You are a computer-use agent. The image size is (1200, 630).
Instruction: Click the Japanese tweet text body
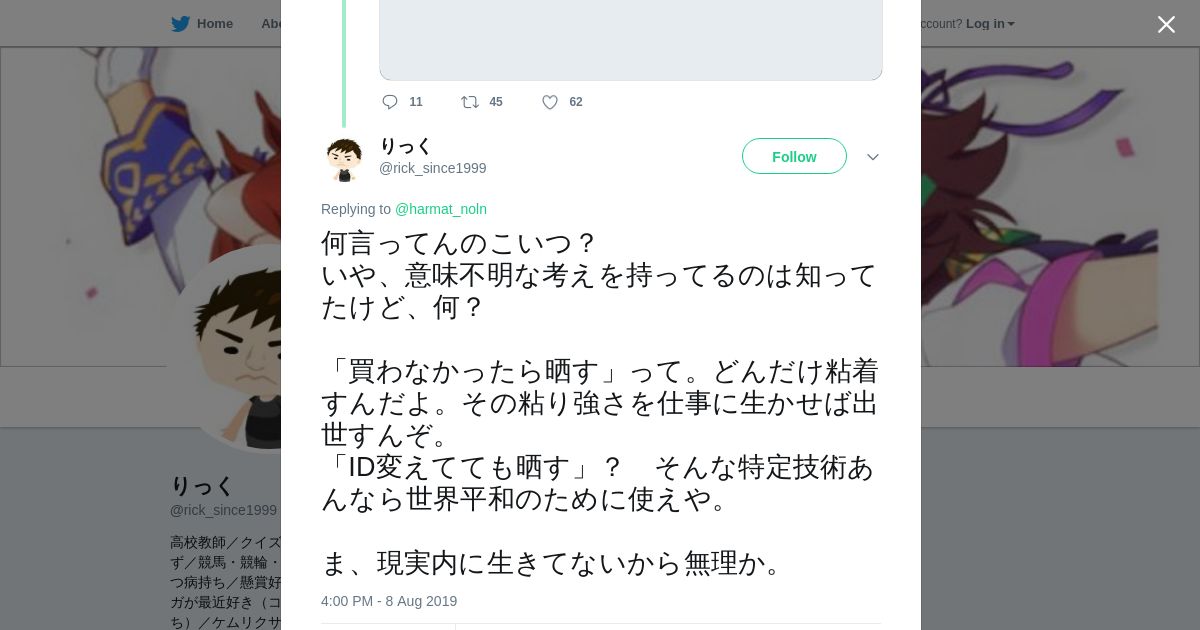tap(600, 400)
